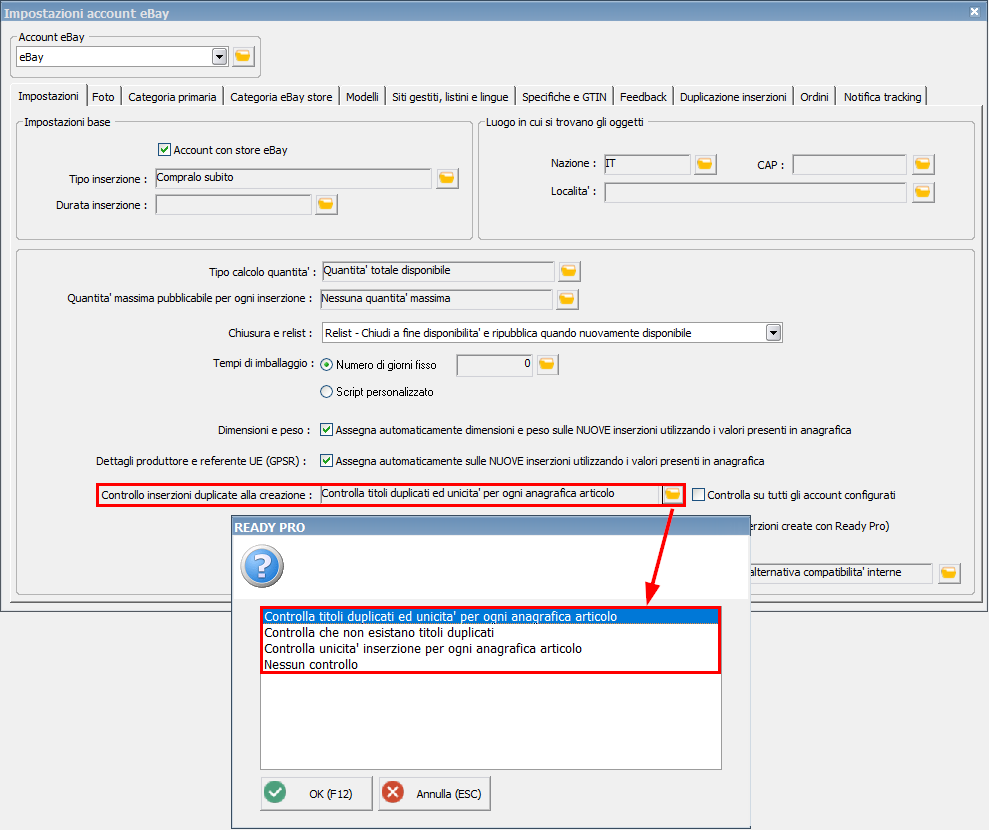Screen dimensions: 989x830
Task: Switch to the Ordini tab
Action: [x=814, y=96]
